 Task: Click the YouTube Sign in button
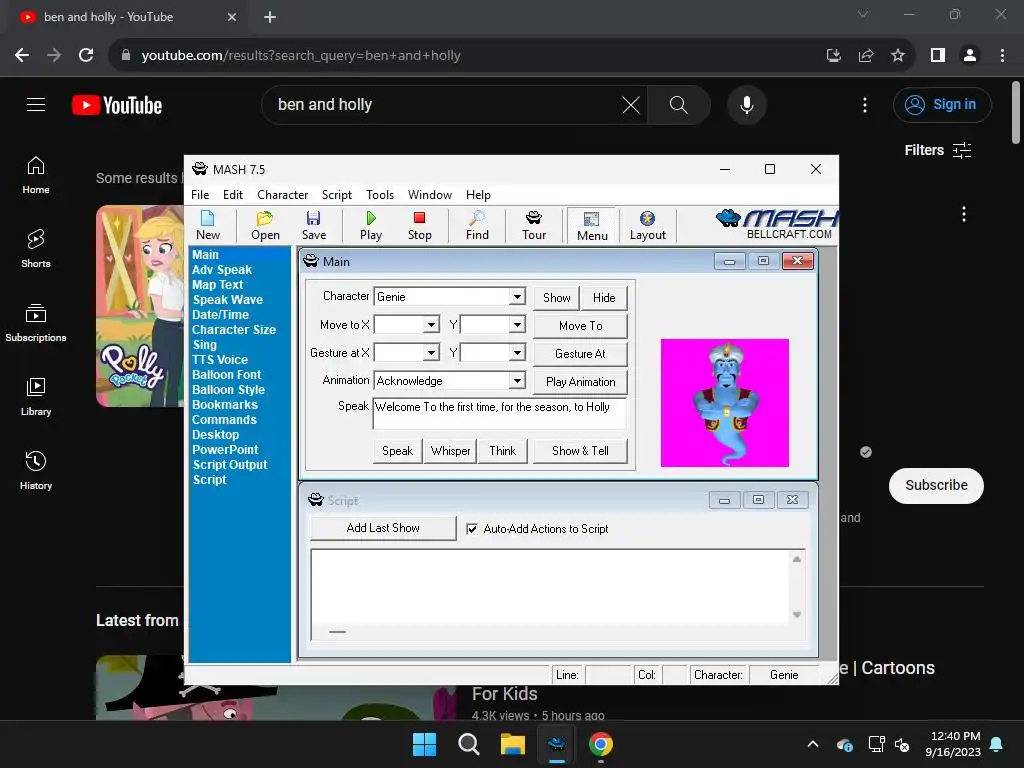point(942,104)
